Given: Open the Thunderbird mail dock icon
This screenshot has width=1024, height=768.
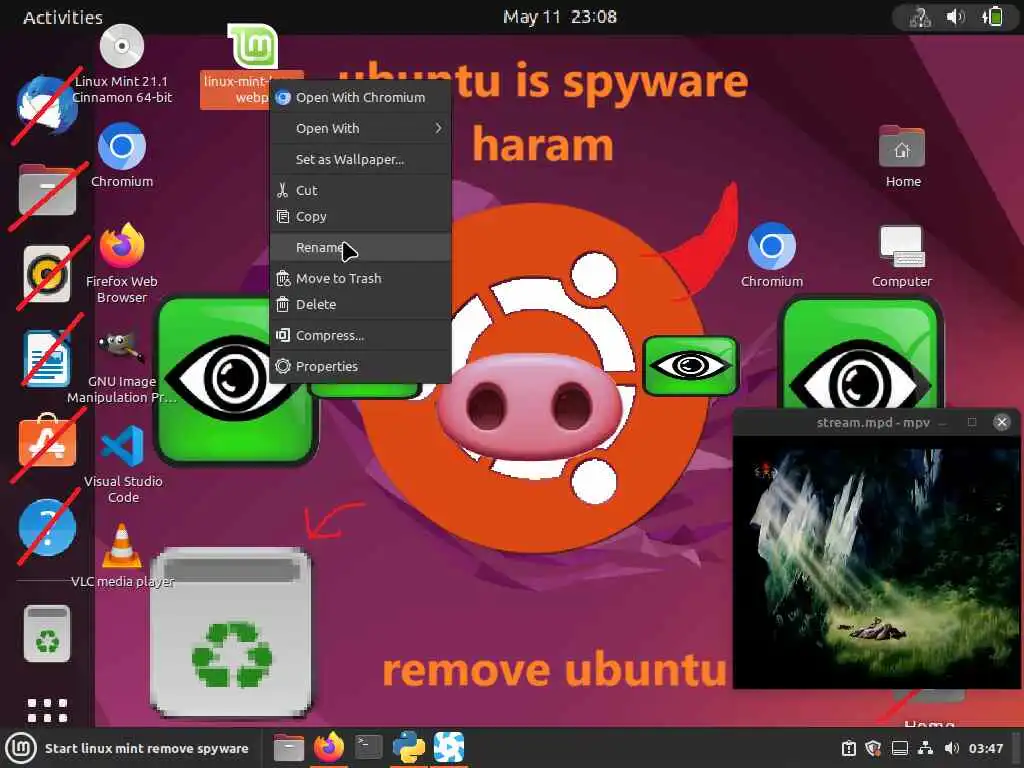Looking at the screenshot, I should point(46,106).
